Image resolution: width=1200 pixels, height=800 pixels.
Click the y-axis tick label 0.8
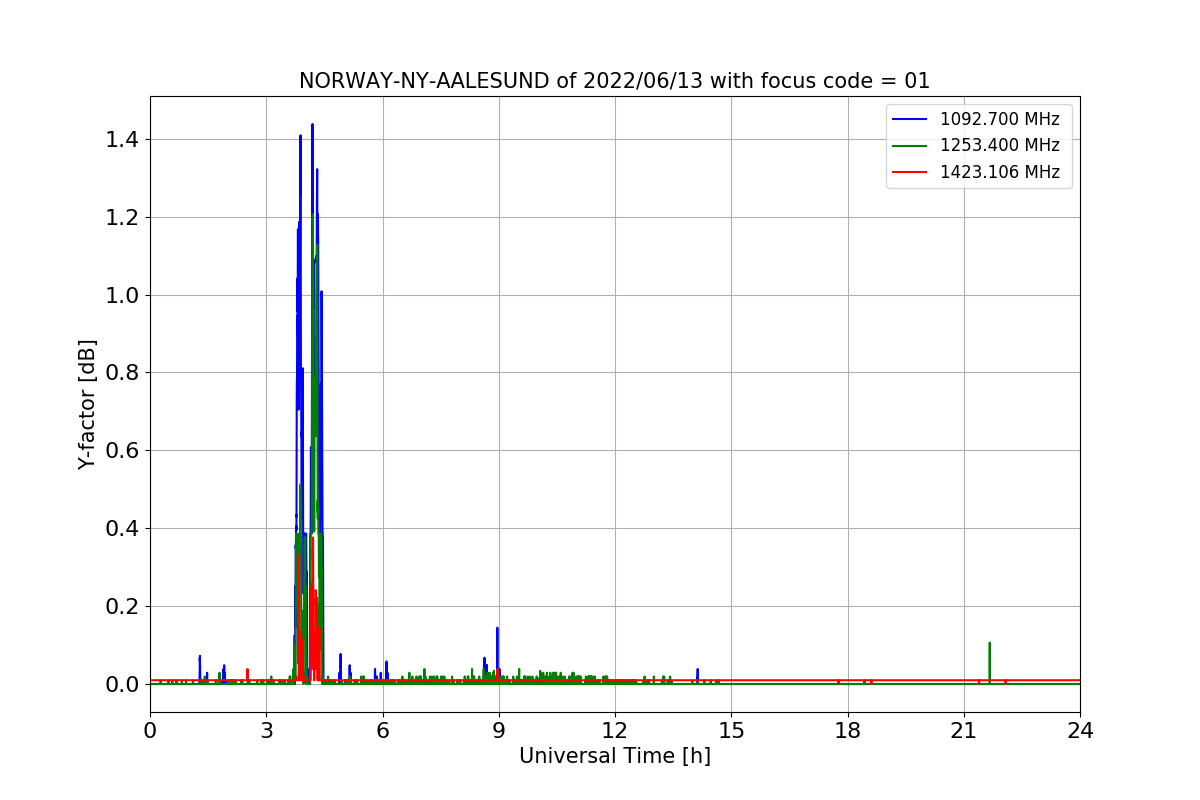121,372
